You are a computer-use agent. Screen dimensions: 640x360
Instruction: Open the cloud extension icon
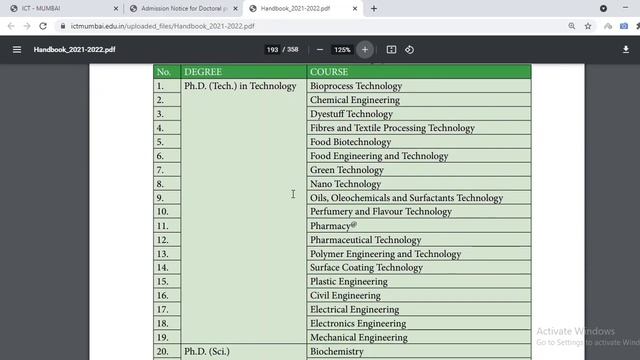[x=608, y=26]
